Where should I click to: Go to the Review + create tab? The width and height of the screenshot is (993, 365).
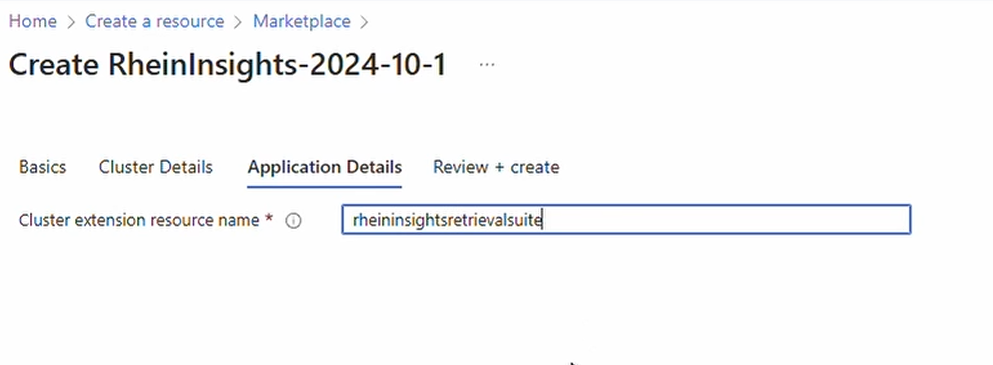[x=496, y=167]
